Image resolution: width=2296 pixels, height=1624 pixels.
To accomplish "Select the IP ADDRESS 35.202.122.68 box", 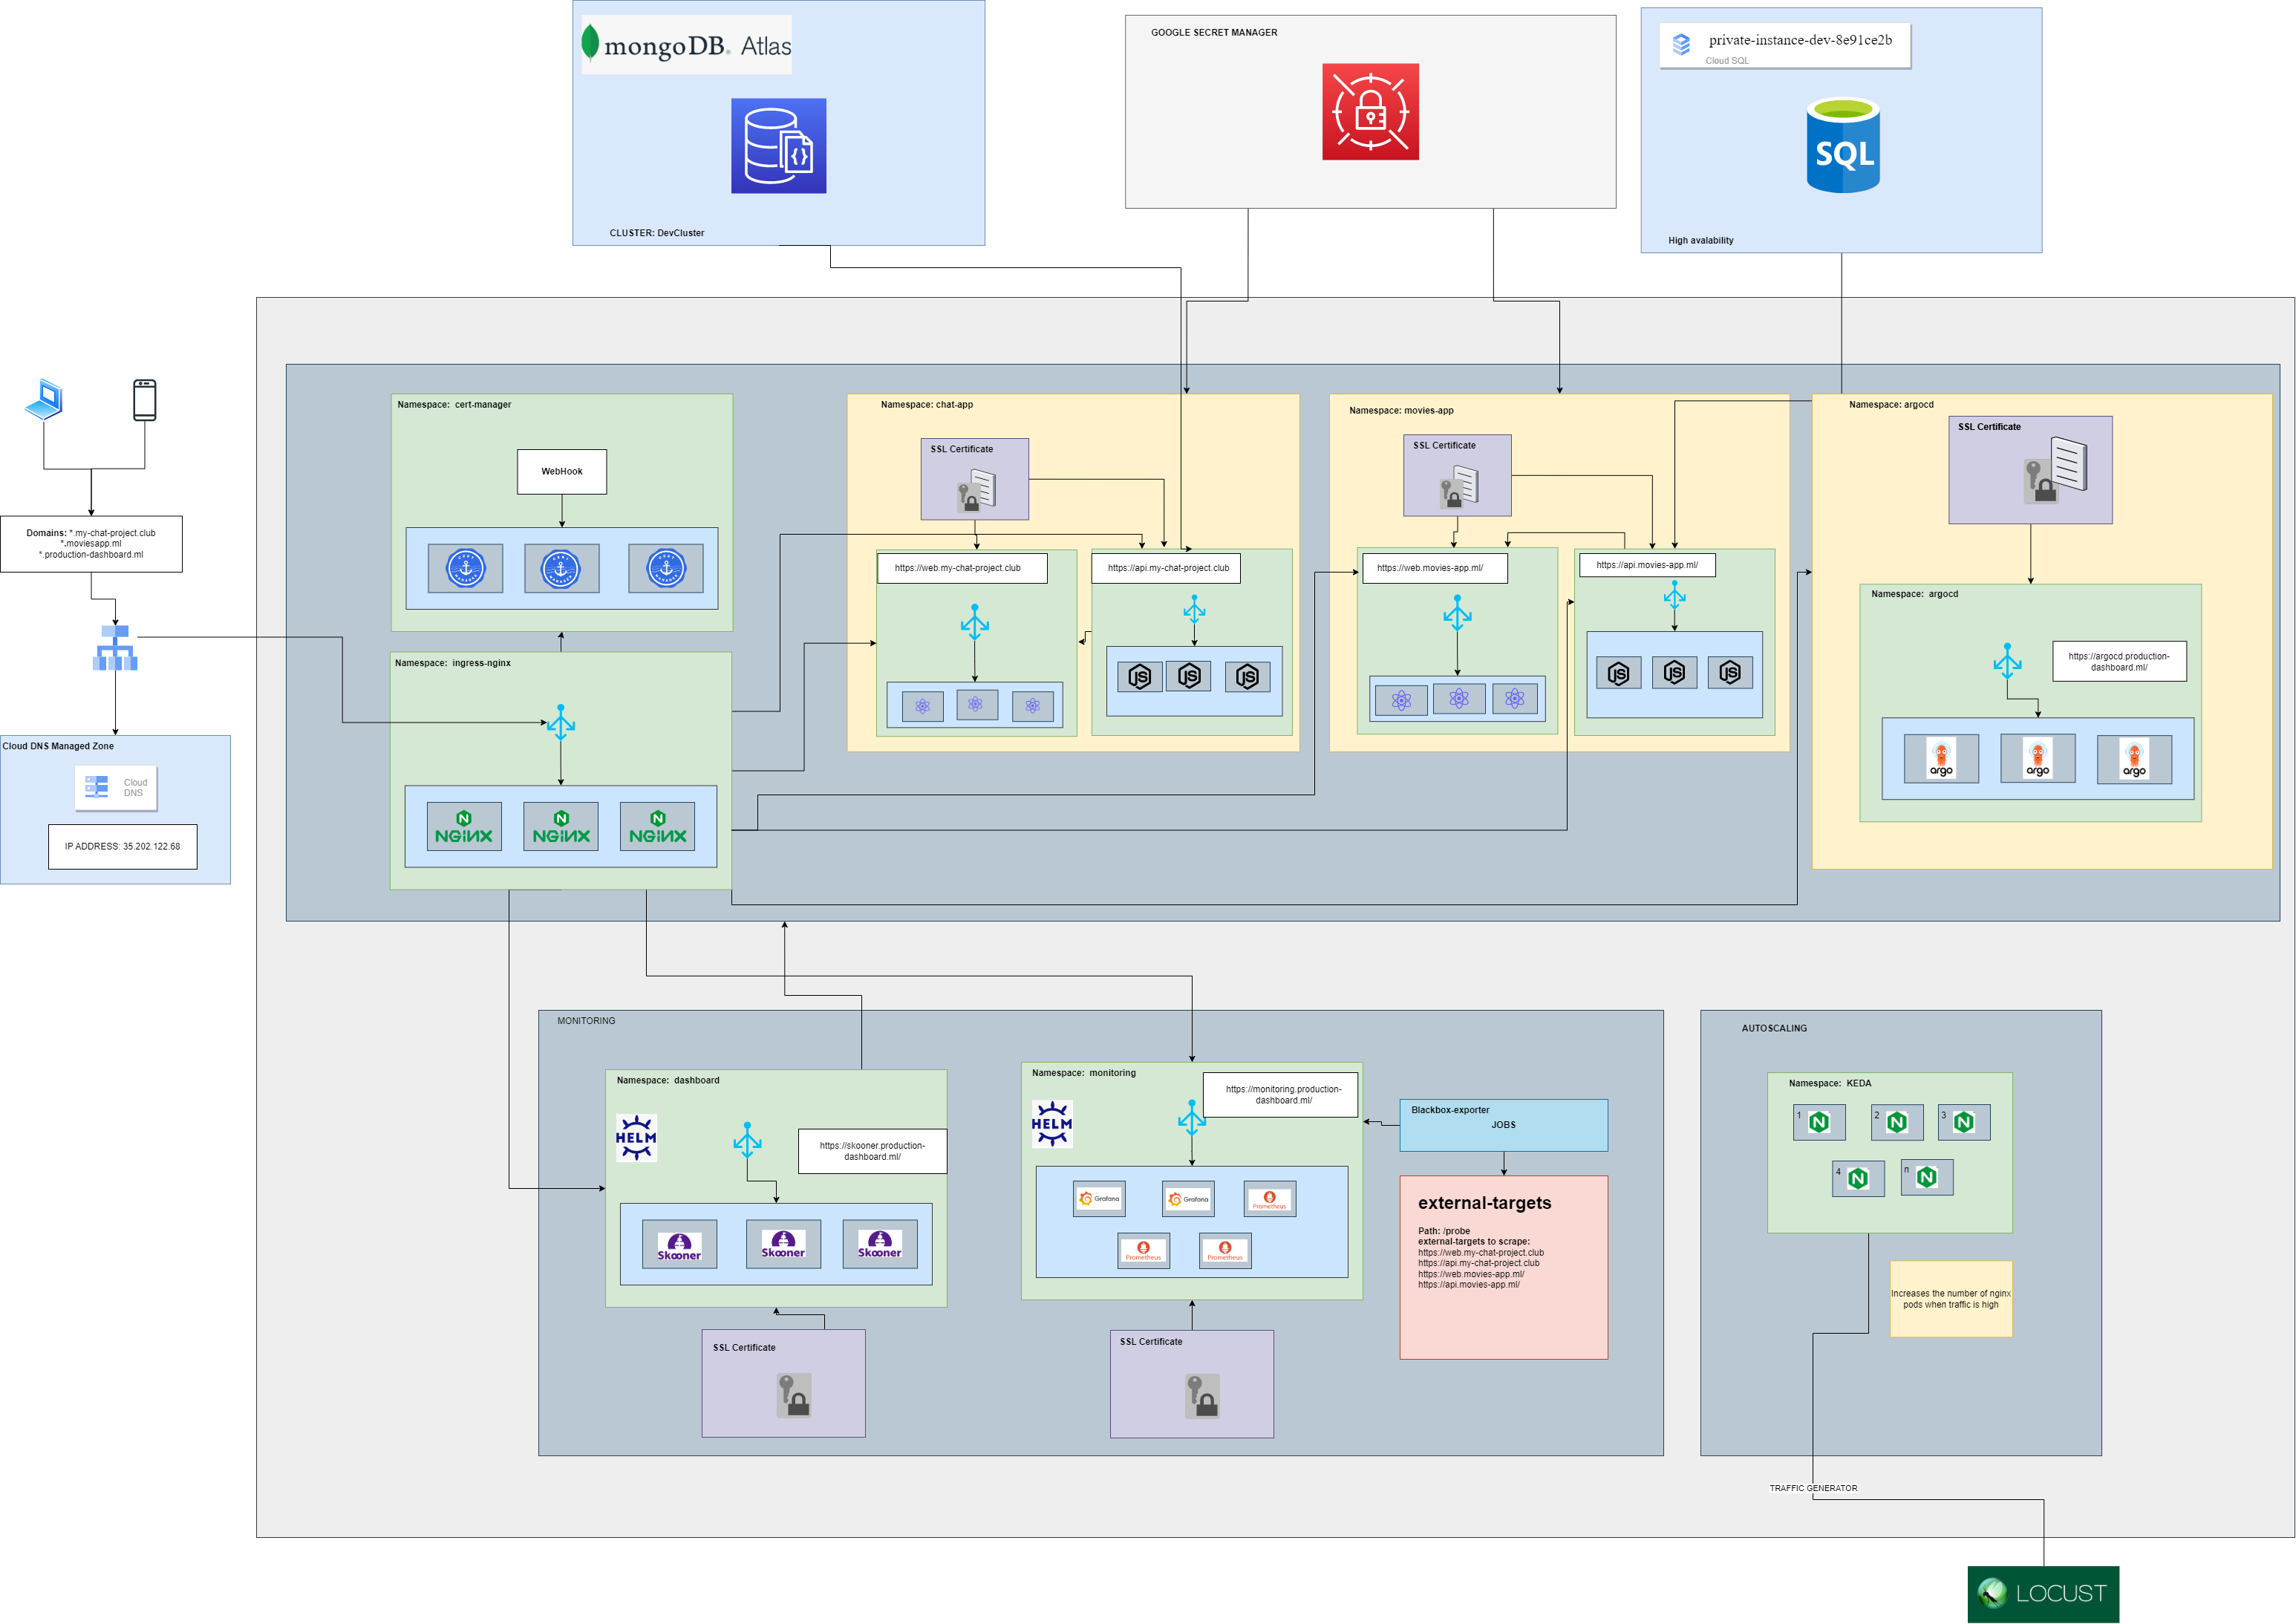I will pyautogui.click(x=122, y=846).
